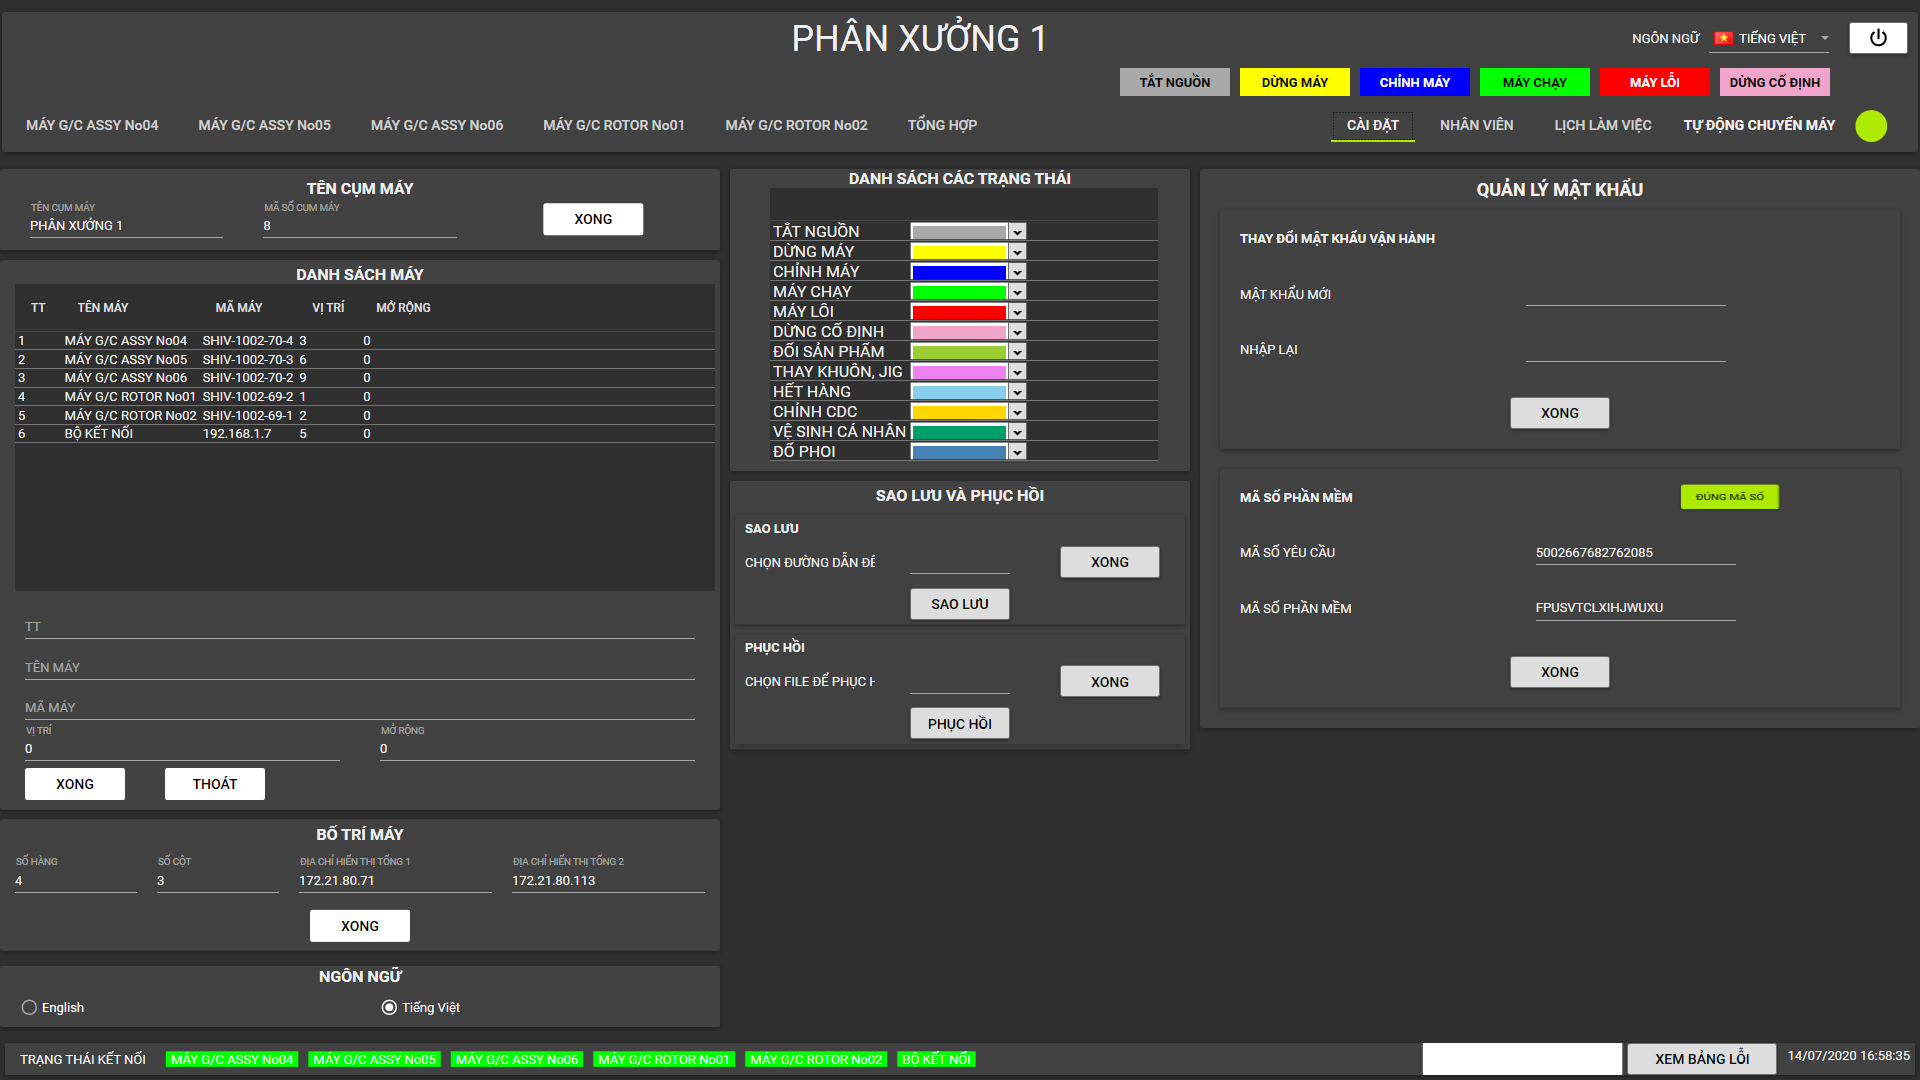Open the TỔNG HỢP tab

pyautogui.click(x=942, y=125)
